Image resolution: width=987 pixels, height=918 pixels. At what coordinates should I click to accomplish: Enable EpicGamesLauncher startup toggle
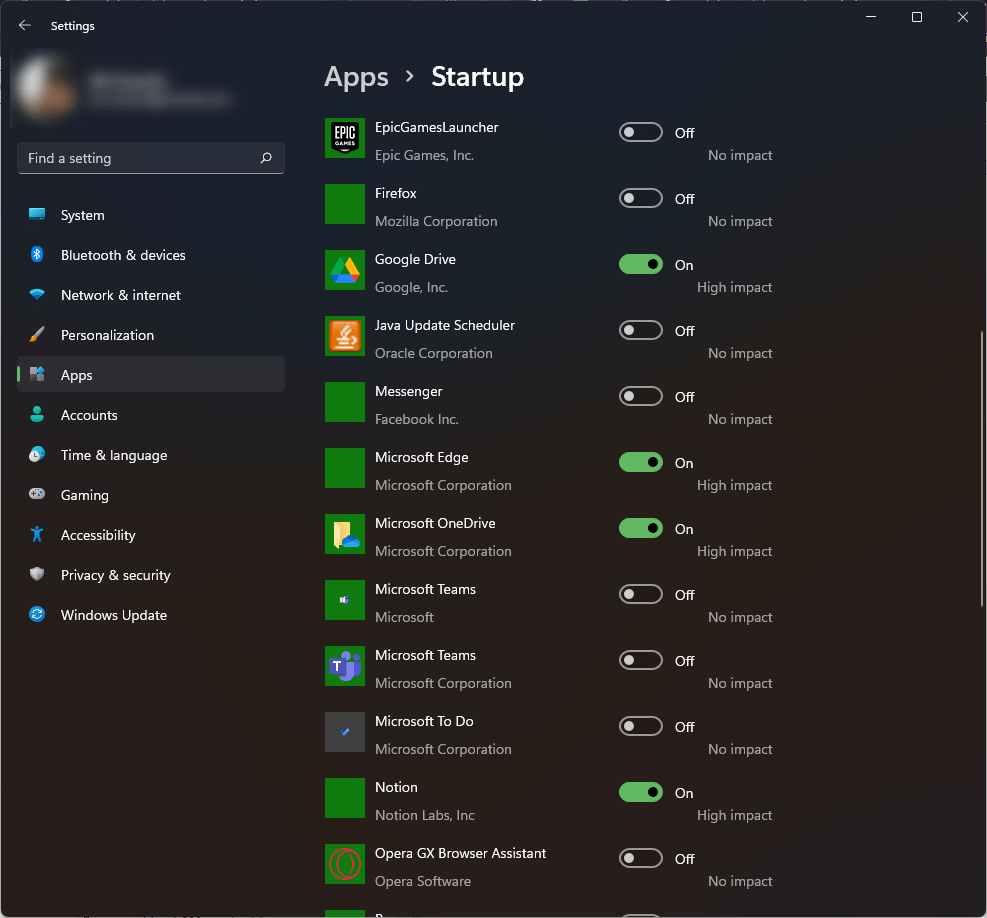[641, 132]
